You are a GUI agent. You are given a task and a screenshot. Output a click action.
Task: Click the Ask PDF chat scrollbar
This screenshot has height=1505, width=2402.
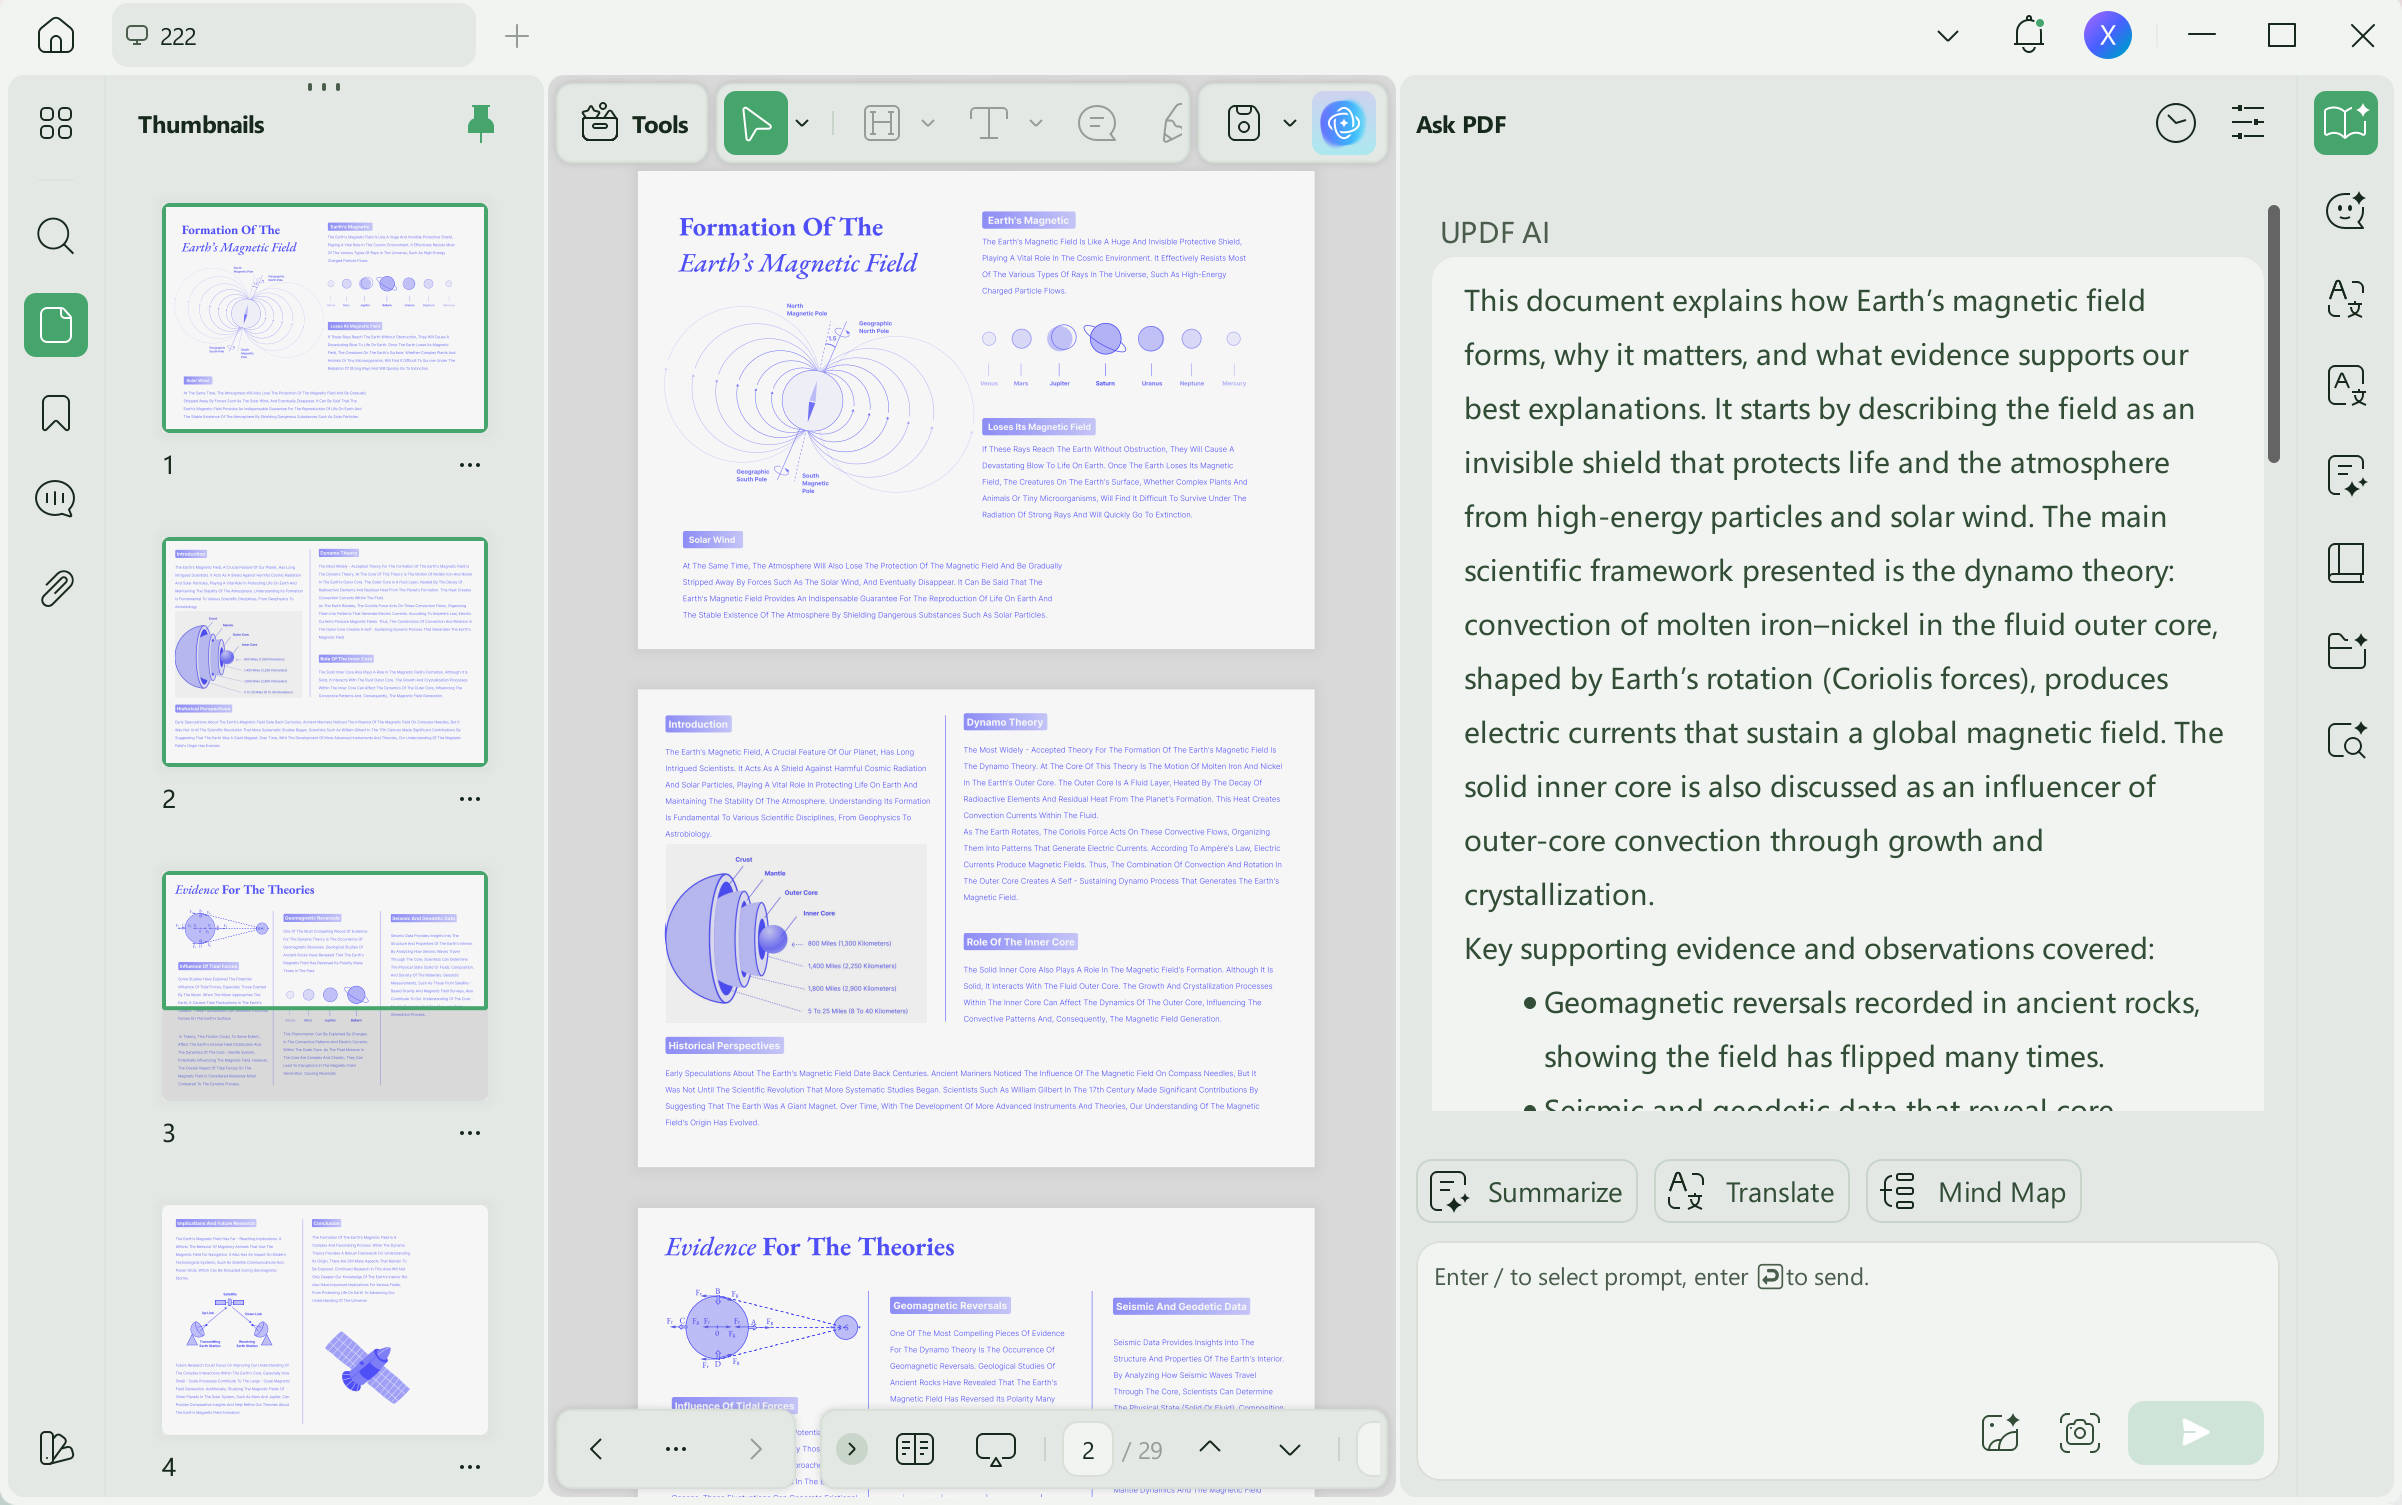(x=2273, y=334)
